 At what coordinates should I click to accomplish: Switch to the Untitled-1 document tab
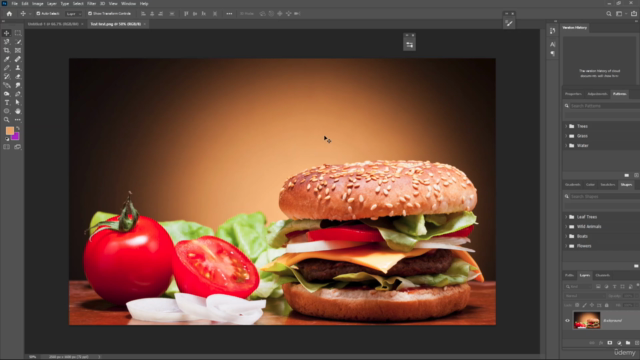(53, 24)
